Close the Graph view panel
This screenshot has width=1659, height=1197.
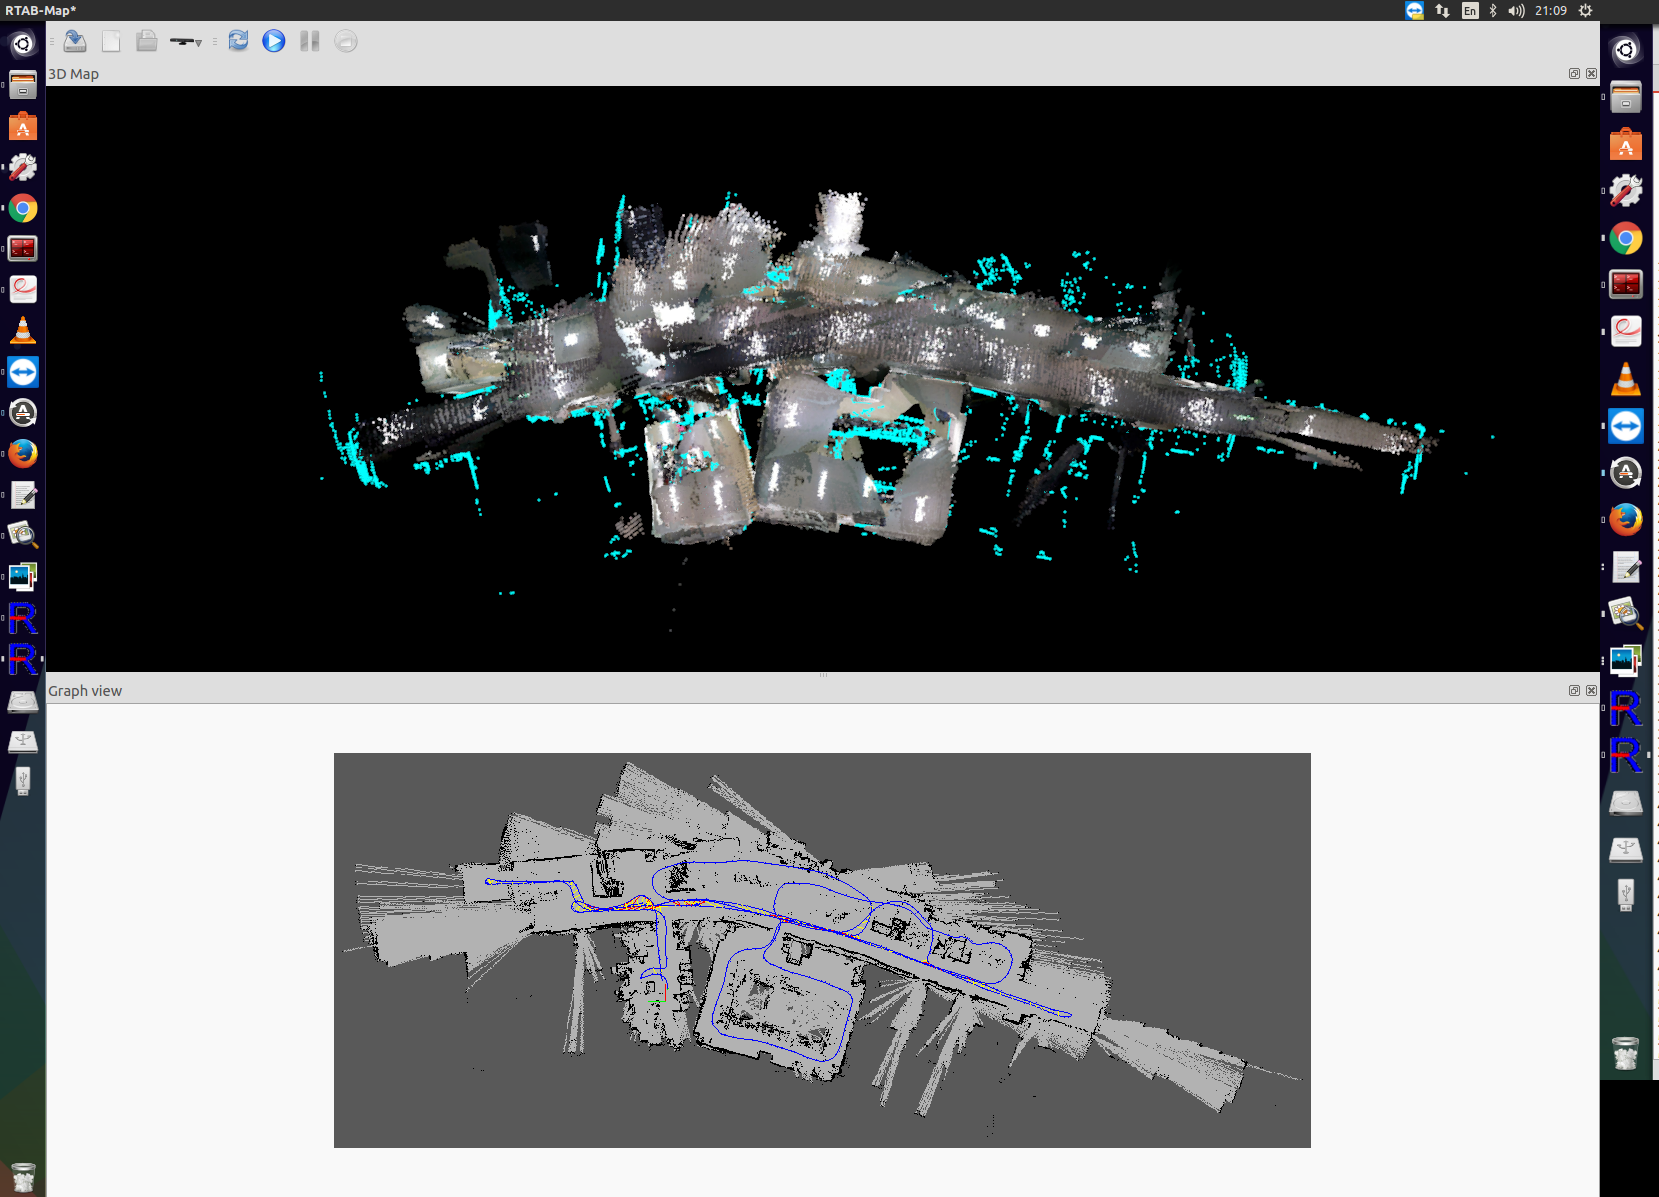point(1591,691)
